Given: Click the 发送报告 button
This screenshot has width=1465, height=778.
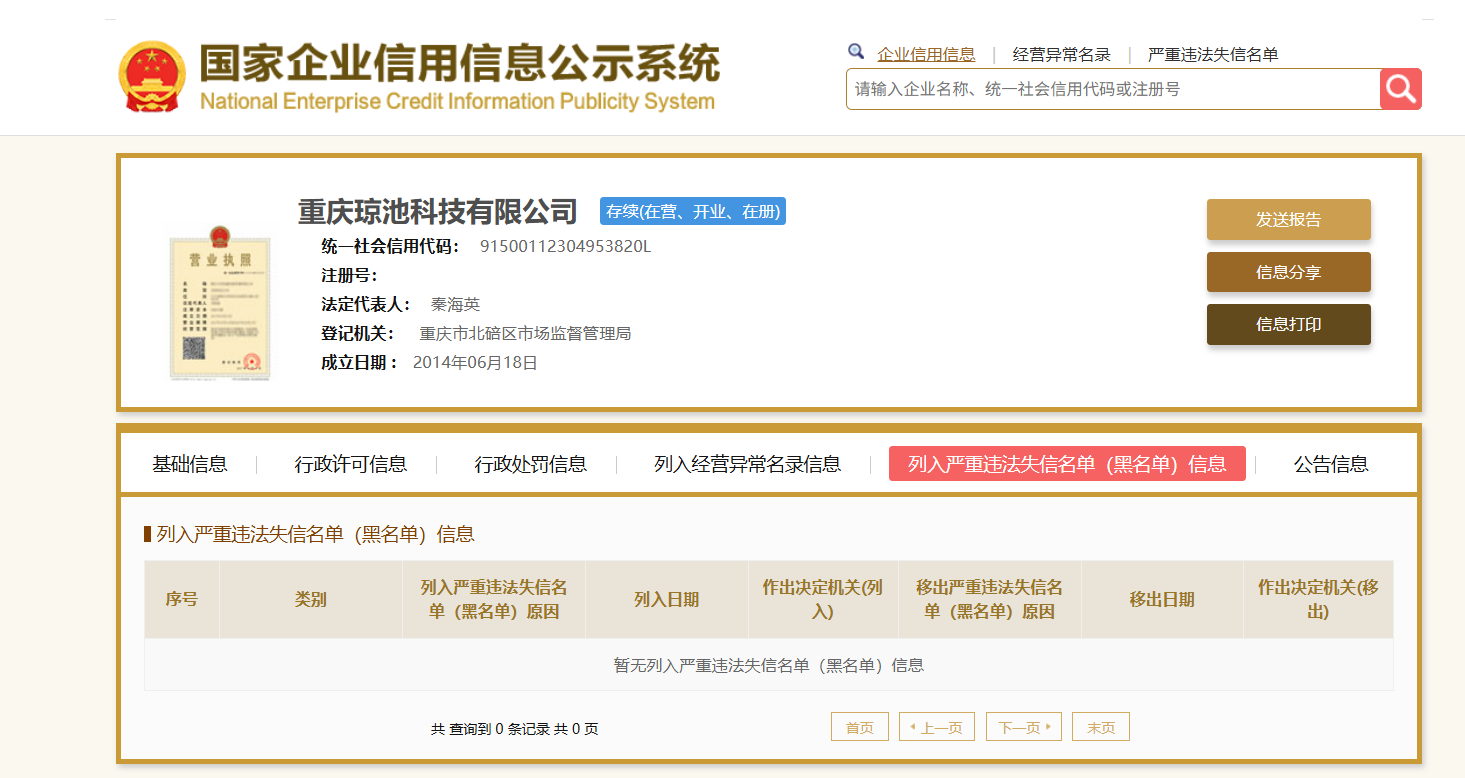Looking at the screenshot, I should click(1289, 220).
